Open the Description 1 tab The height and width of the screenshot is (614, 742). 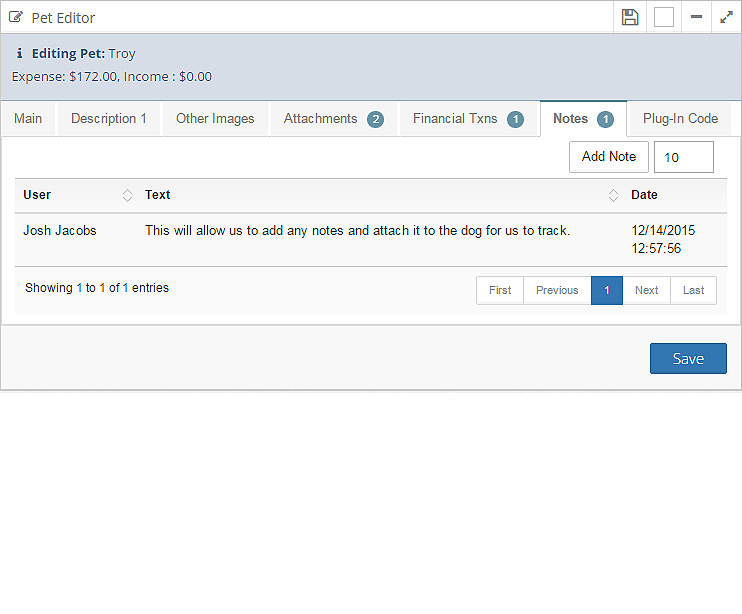pyautogui.click(x=109, y=119)
